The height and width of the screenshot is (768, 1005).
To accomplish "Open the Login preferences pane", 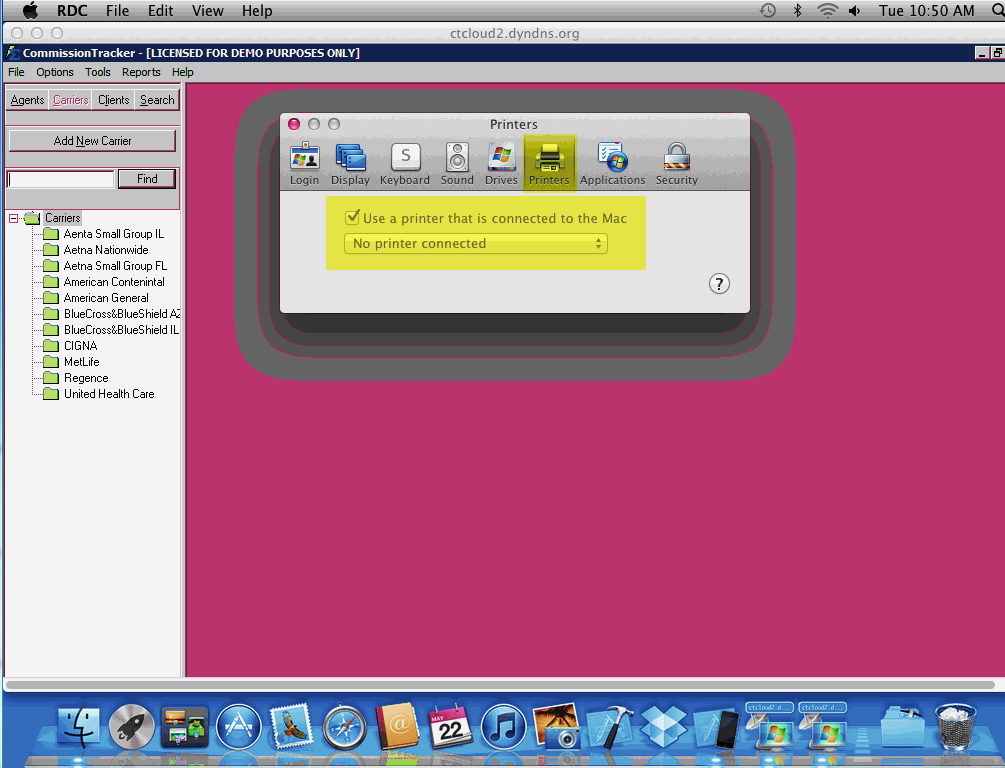I will point(304,164).
